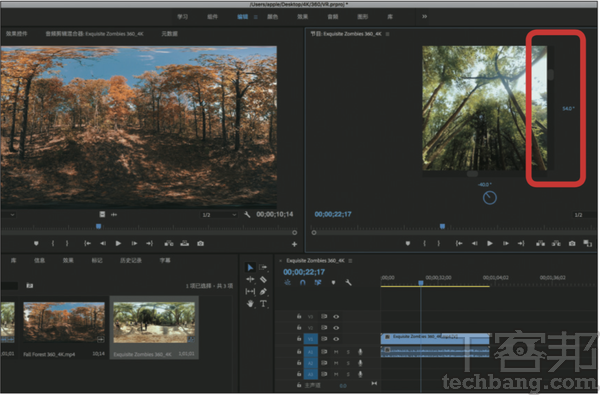Select the Track Select Forward tool
The width and height of the screenshot is (600, 395).
[263, 267]
